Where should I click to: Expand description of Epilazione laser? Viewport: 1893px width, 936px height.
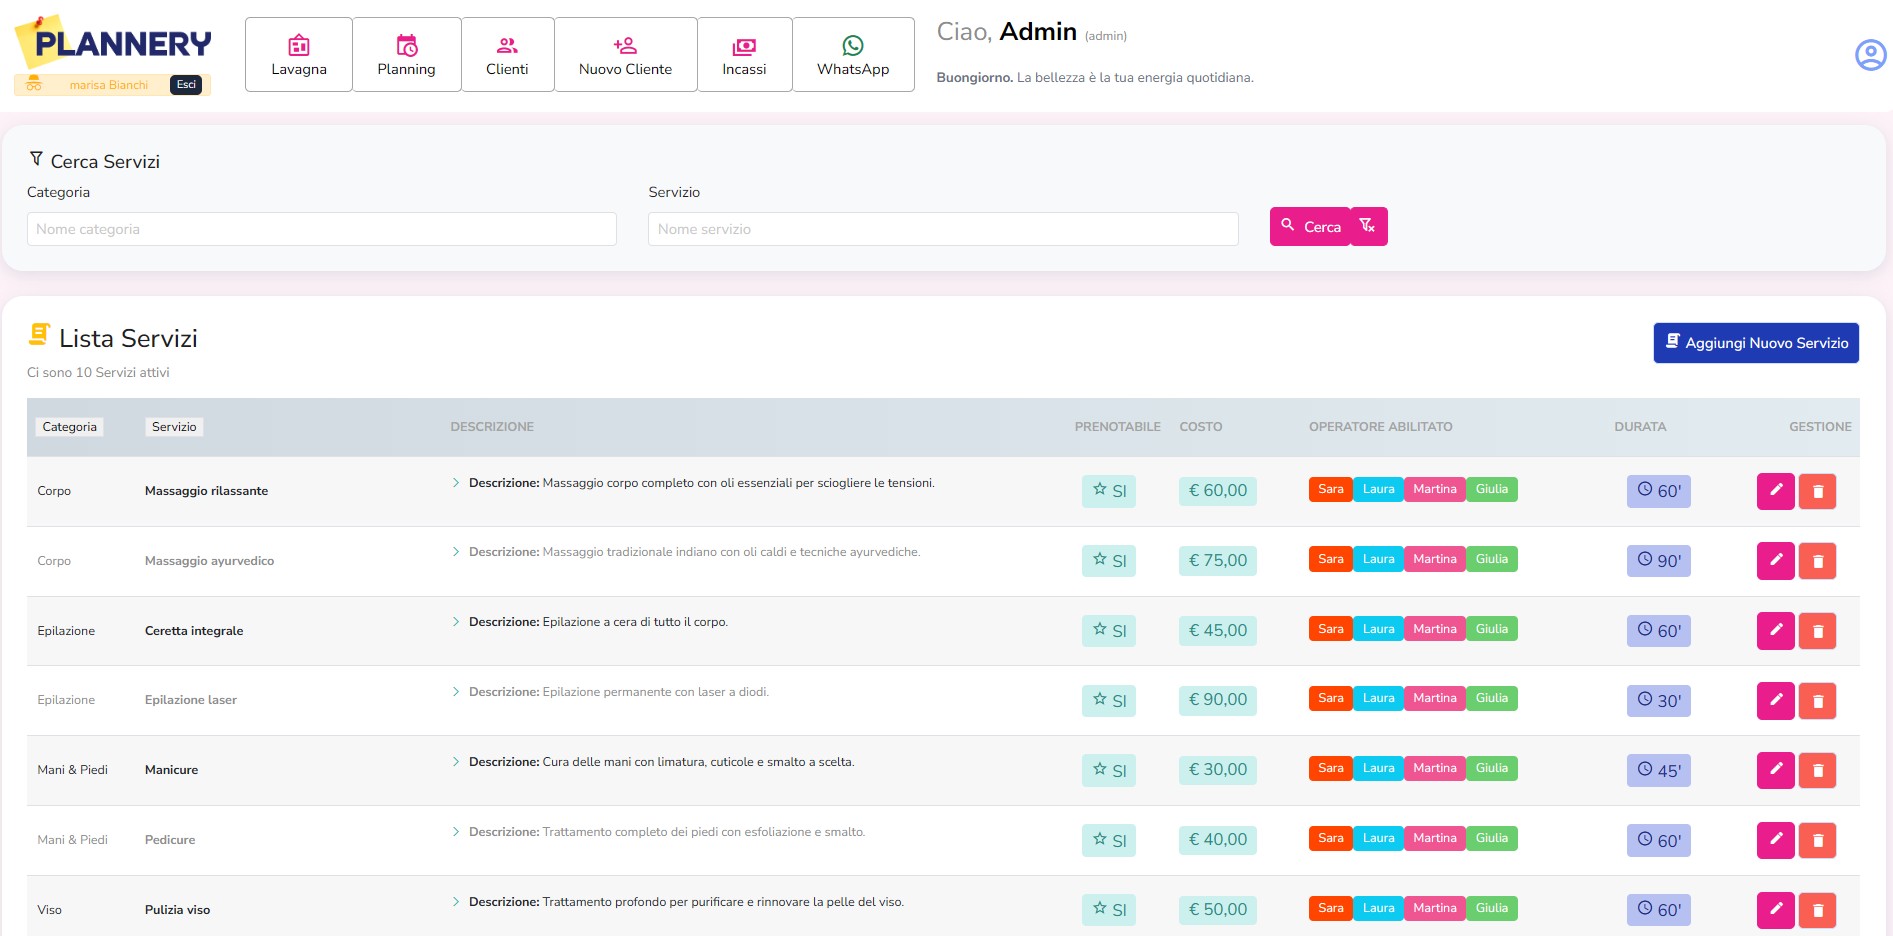[456, 692]
